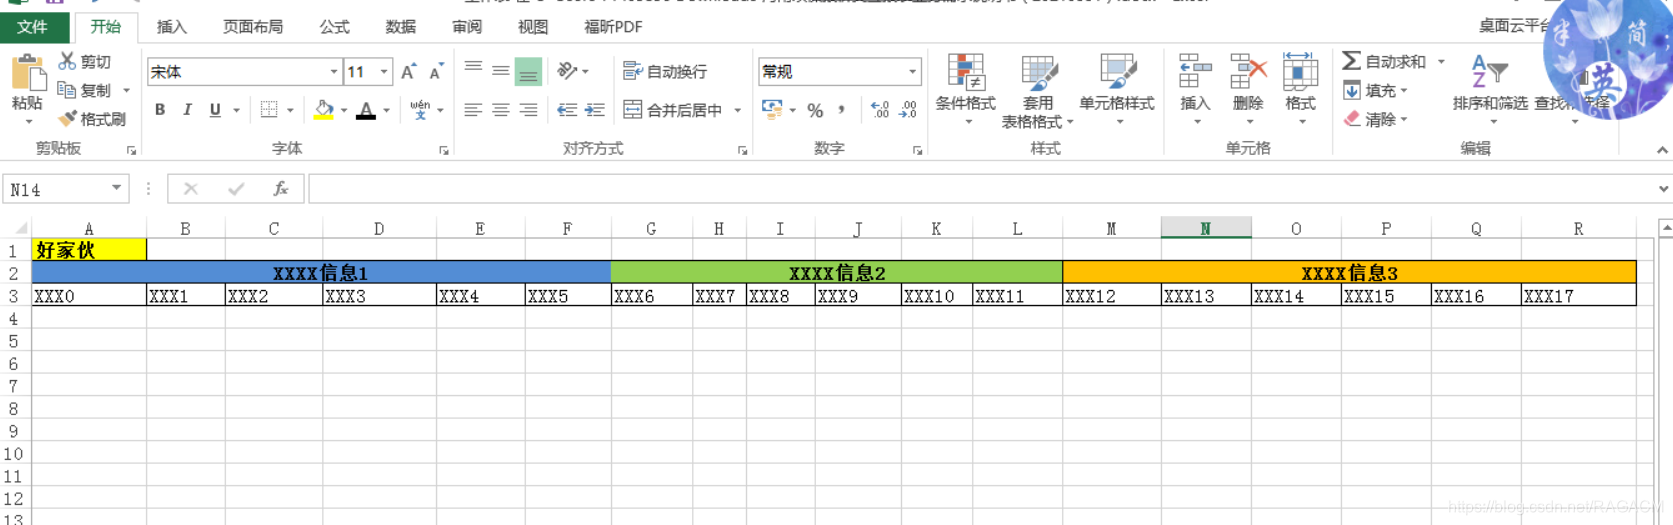Image resolution: width=1673 pixels, height=525 pixels.
Task: Open 文件 file menu
Action: 32,27
